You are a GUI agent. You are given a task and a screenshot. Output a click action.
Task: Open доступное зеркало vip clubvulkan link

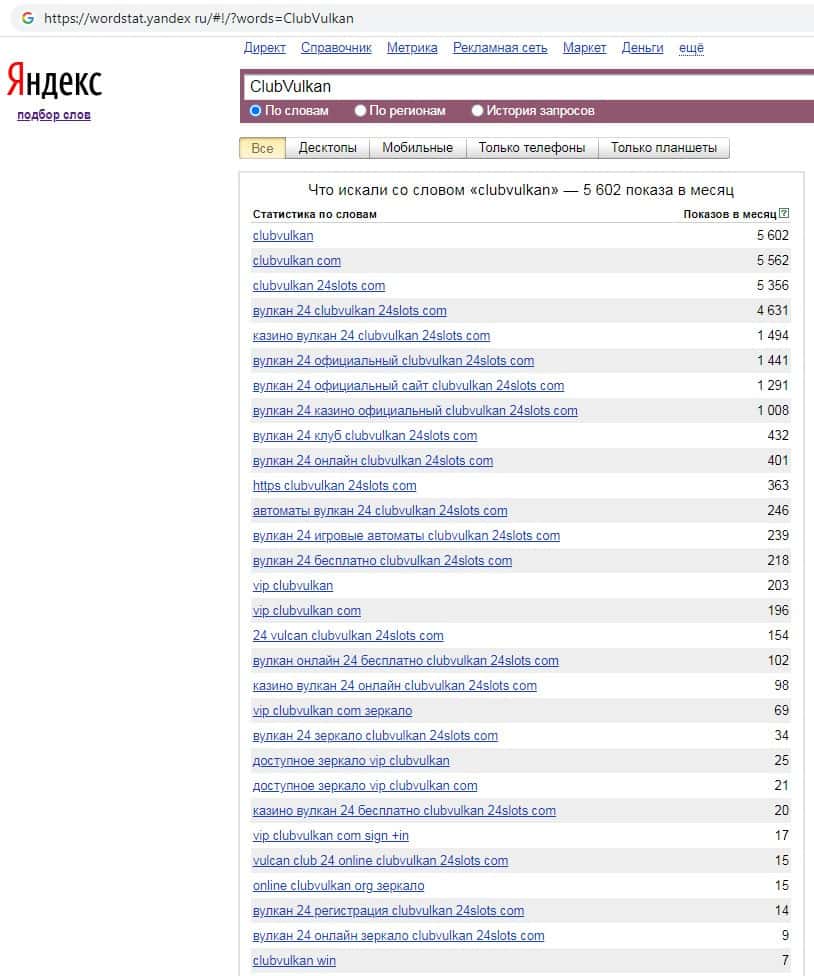click(351, 761)
